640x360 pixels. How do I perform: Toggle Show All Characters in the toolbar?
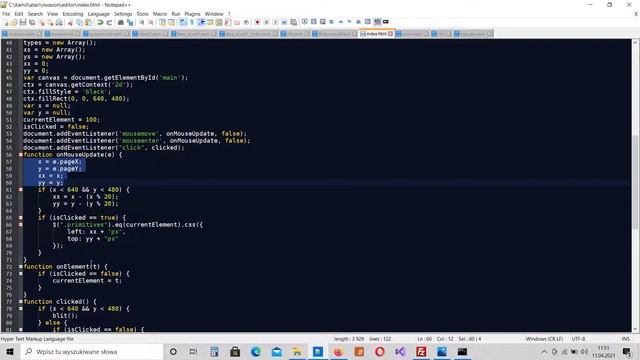point(191,22)
